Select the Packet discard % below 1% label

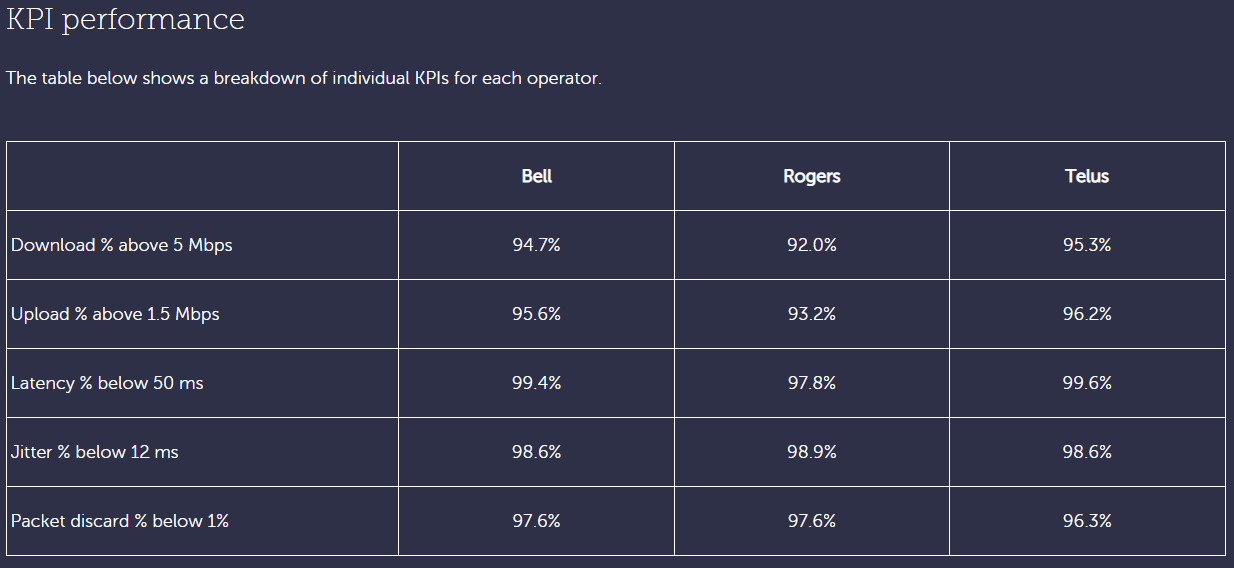coord(120,521)
